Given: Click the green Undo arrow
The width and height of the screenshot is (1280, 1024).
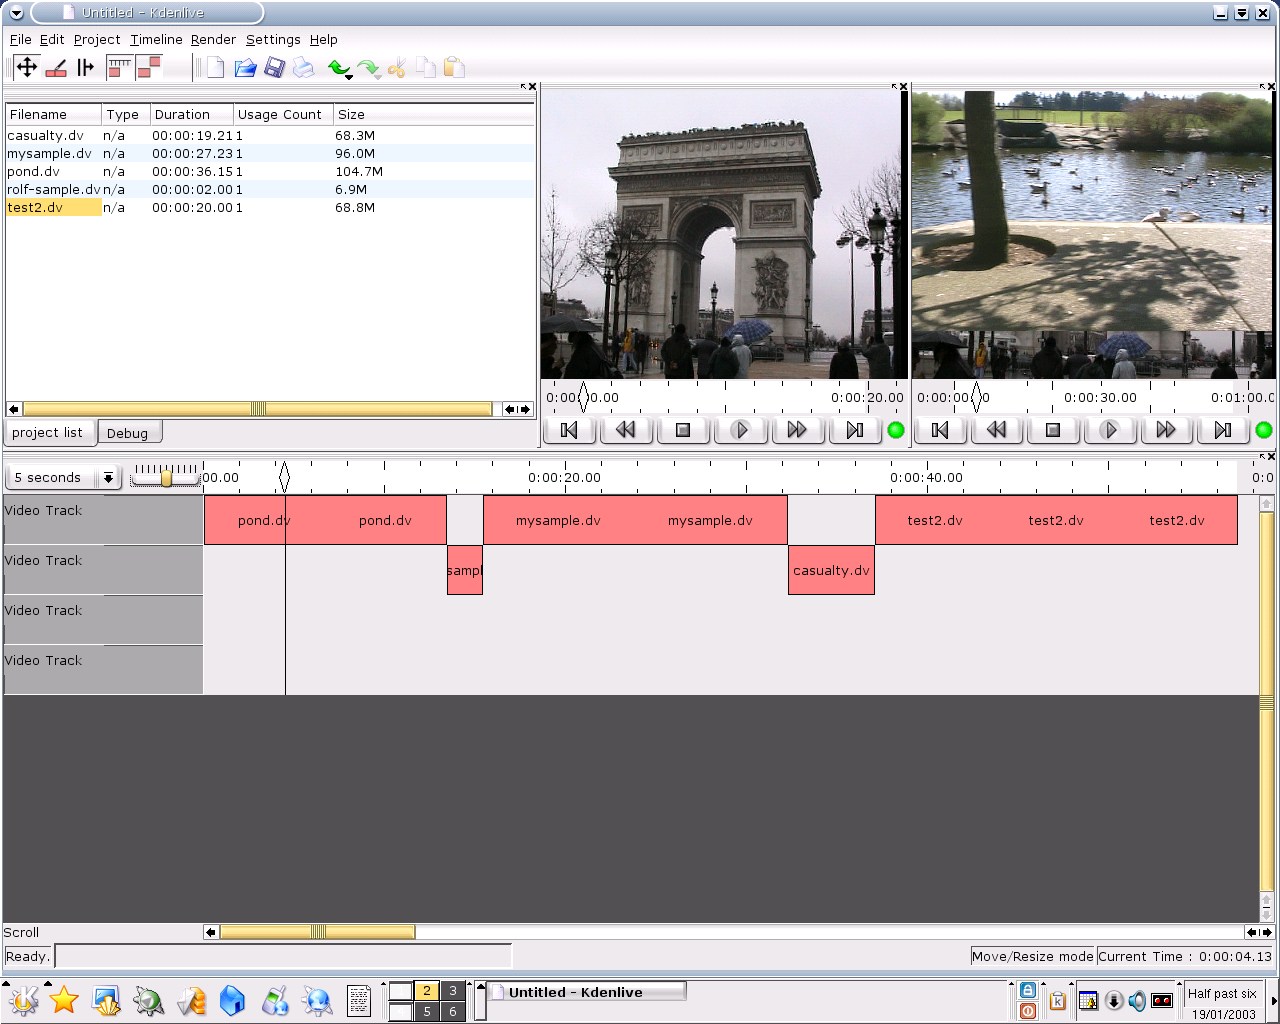Looking at the screenshot, I should coord(338,66).
